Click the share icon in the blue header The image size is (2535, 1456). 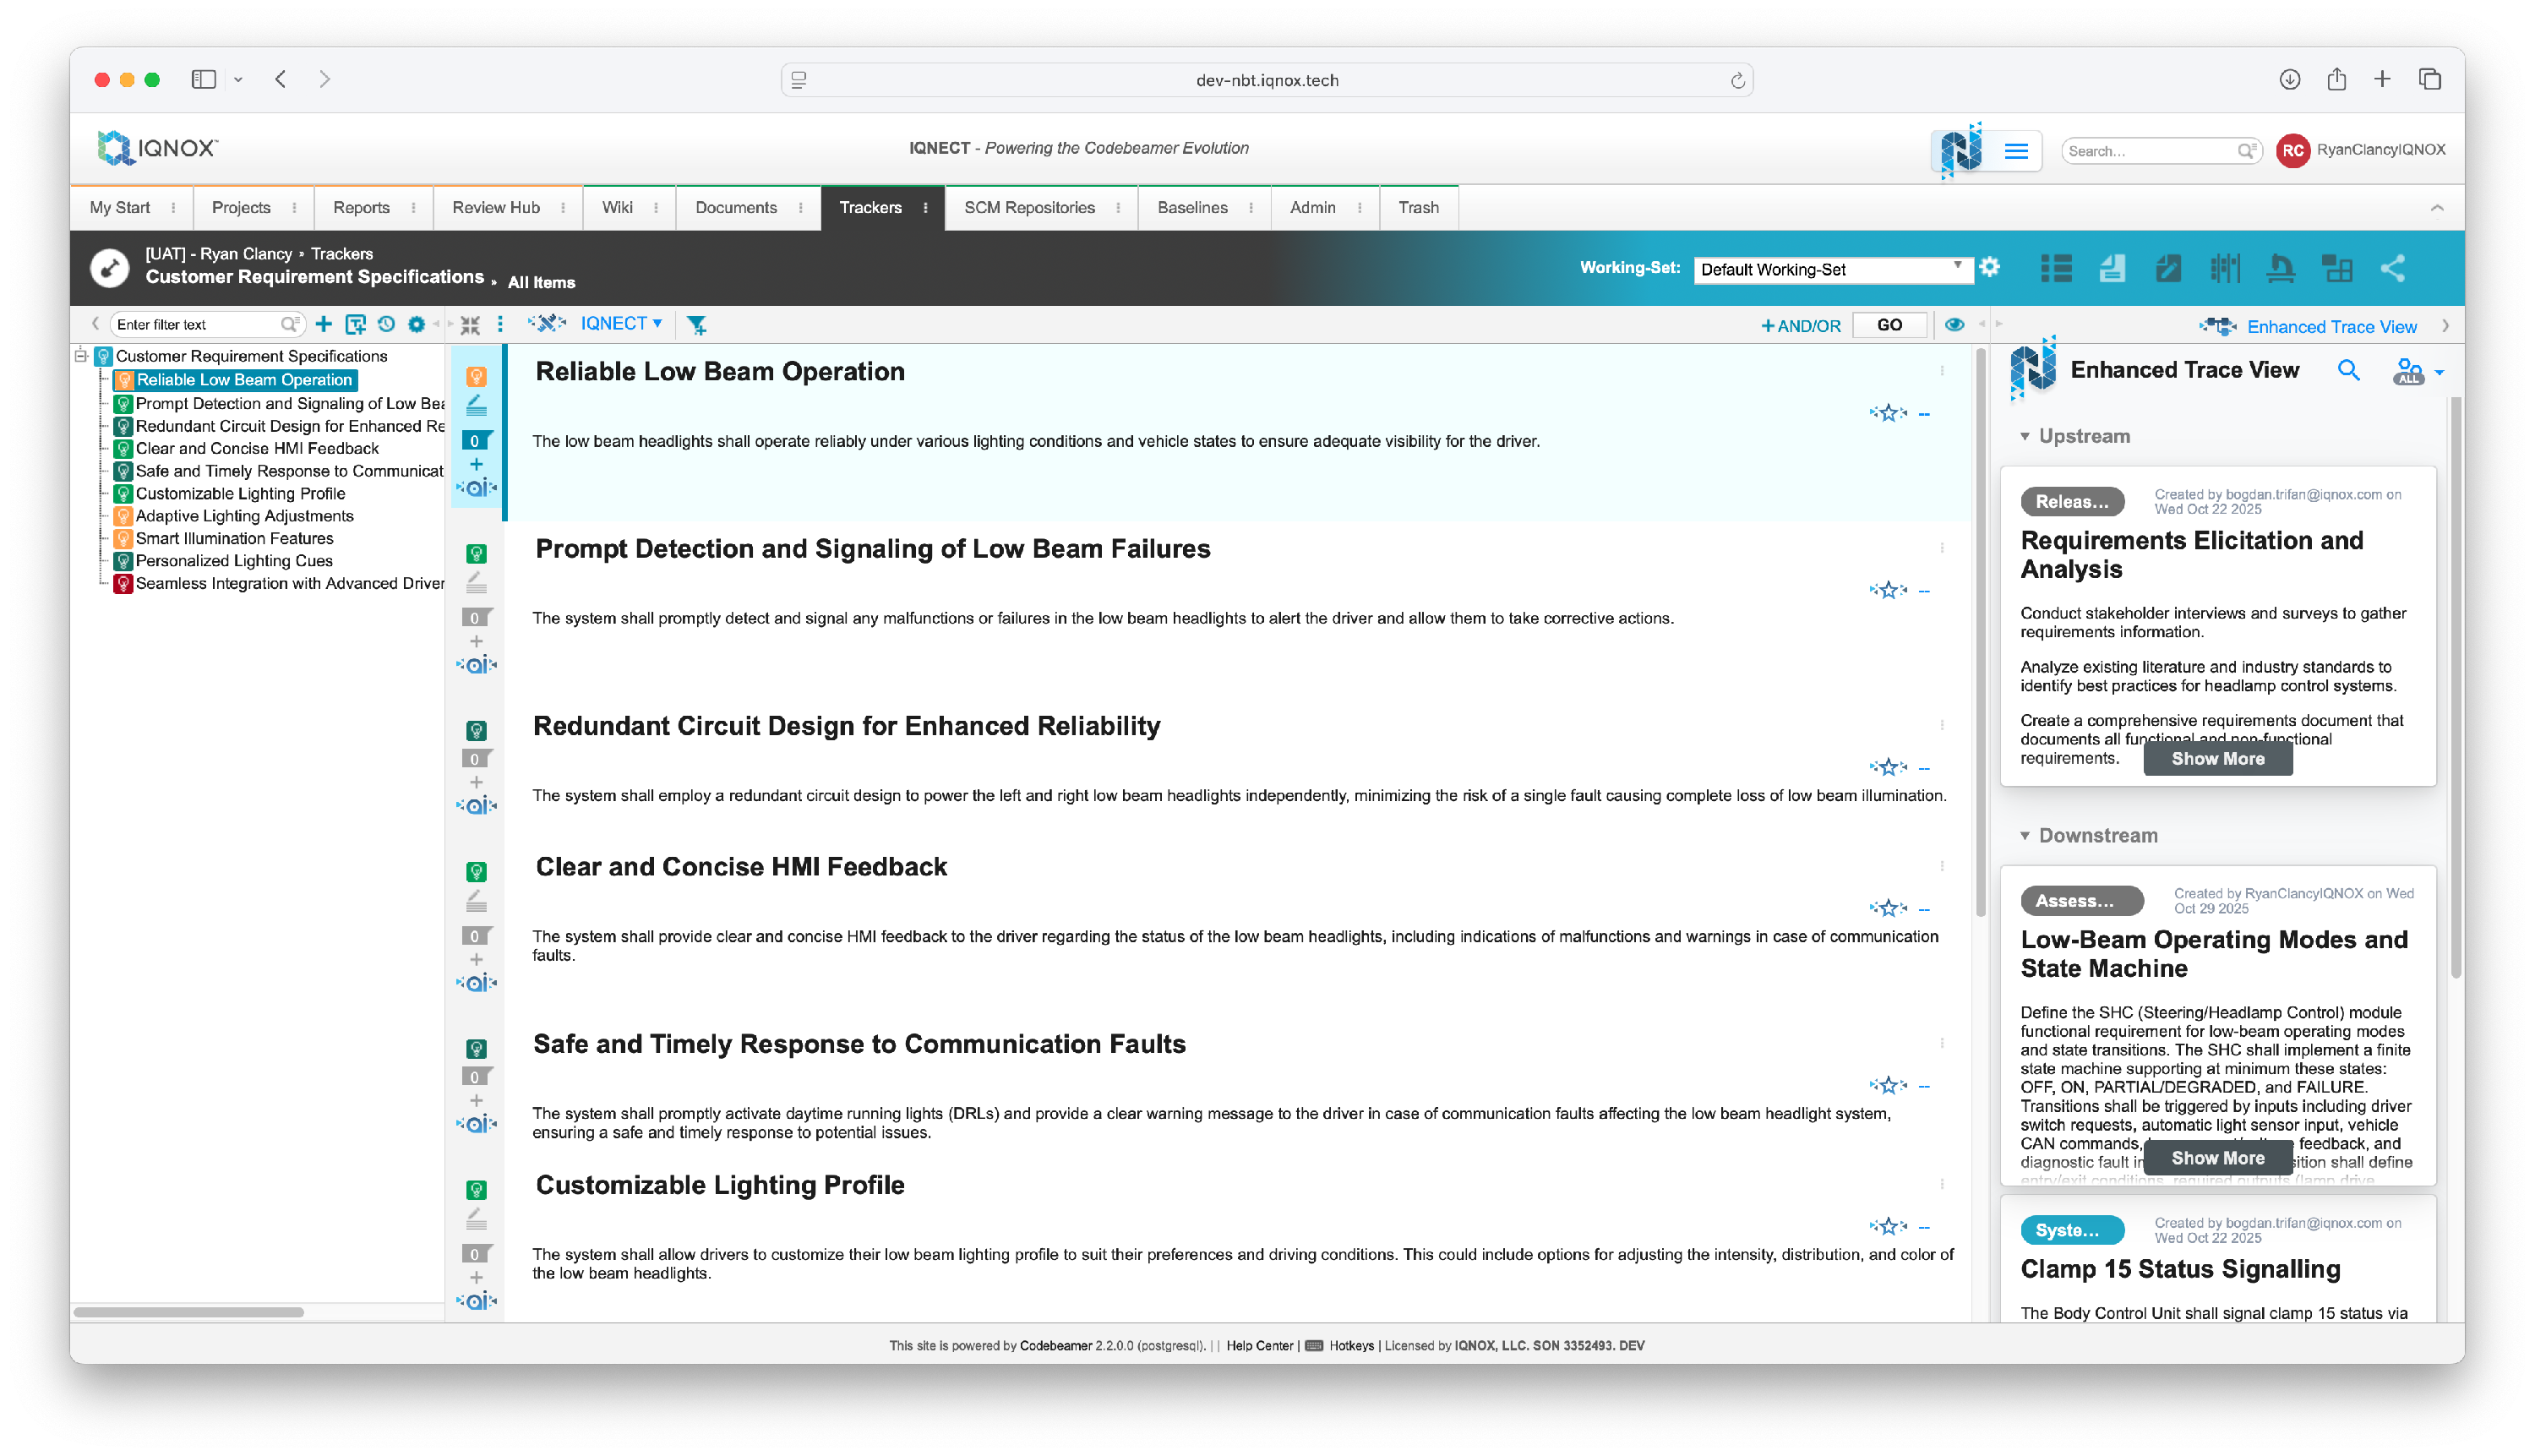2392,268
